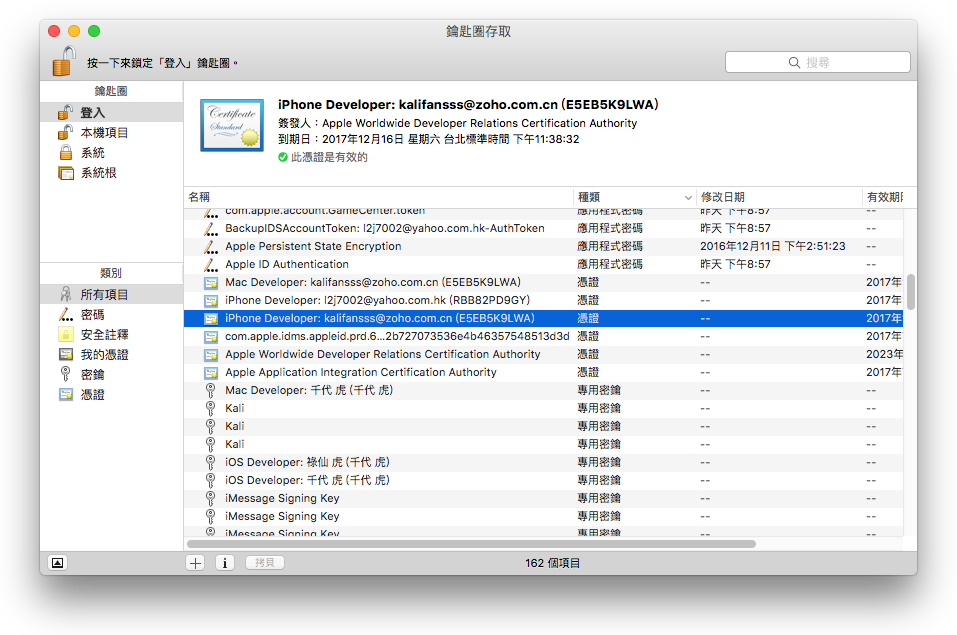Select Mac Developer: 千代 虎 private key row

tap(543, 390)
